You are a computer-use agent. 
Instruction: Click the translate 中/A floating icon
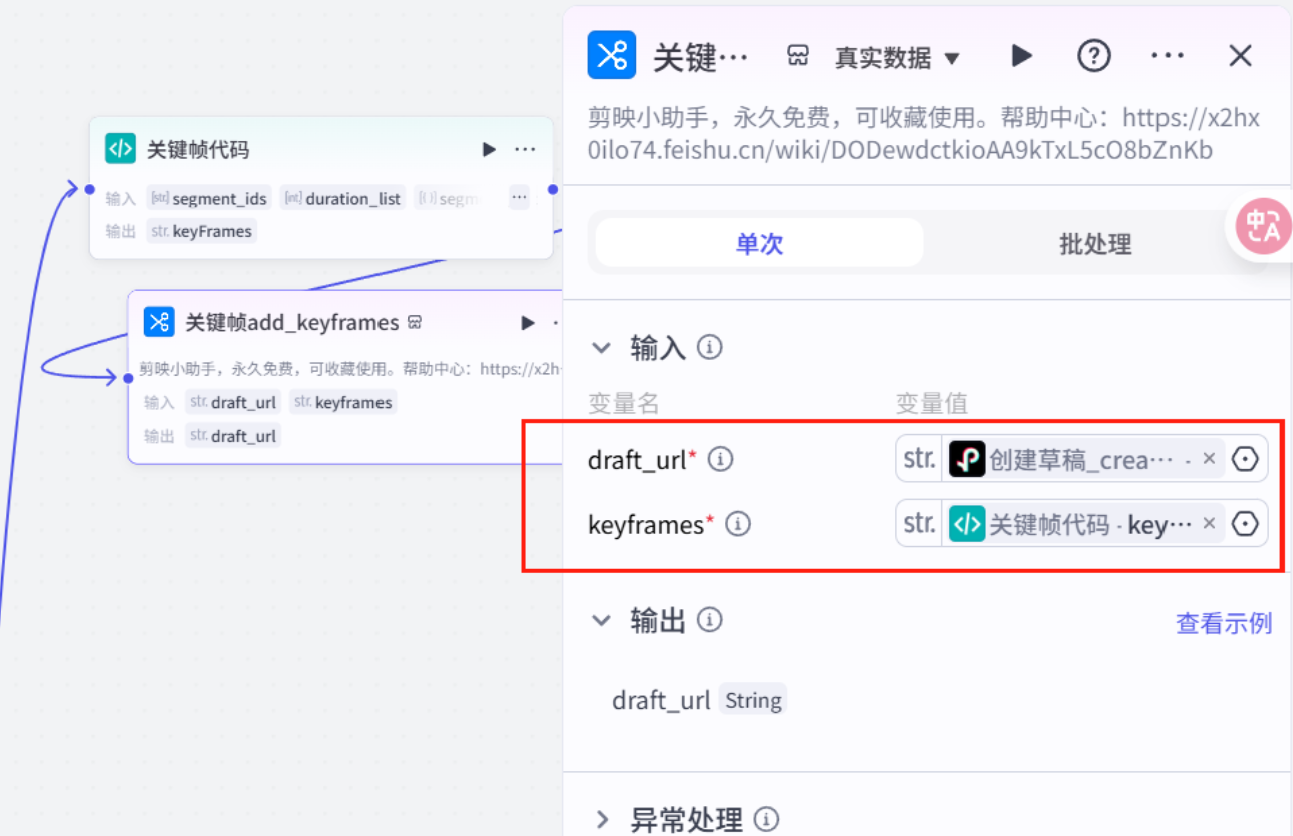coord(1264,226)
